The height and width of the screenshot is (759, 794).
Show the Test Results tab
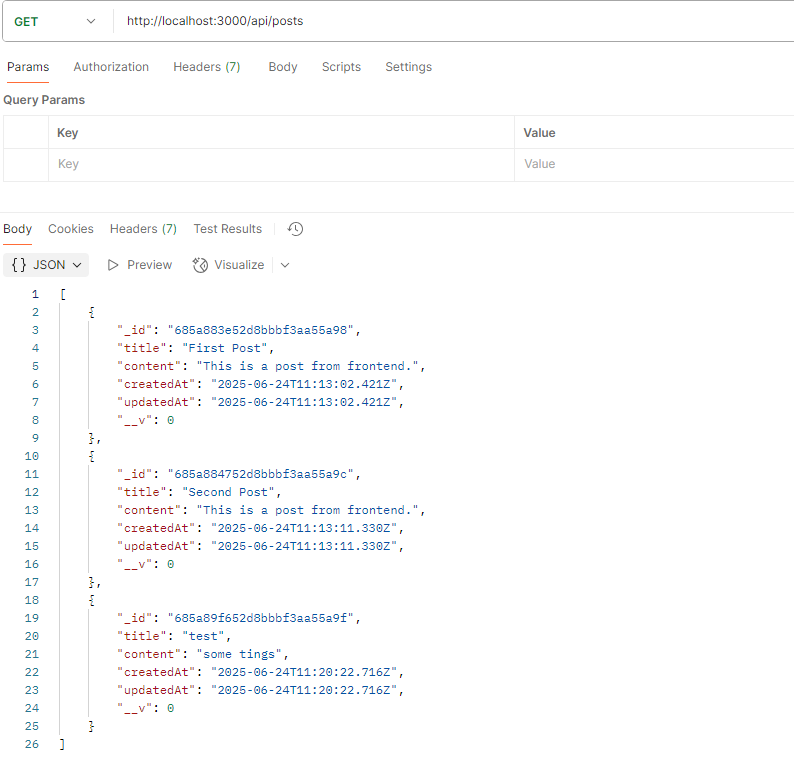(x=227, y=229)
